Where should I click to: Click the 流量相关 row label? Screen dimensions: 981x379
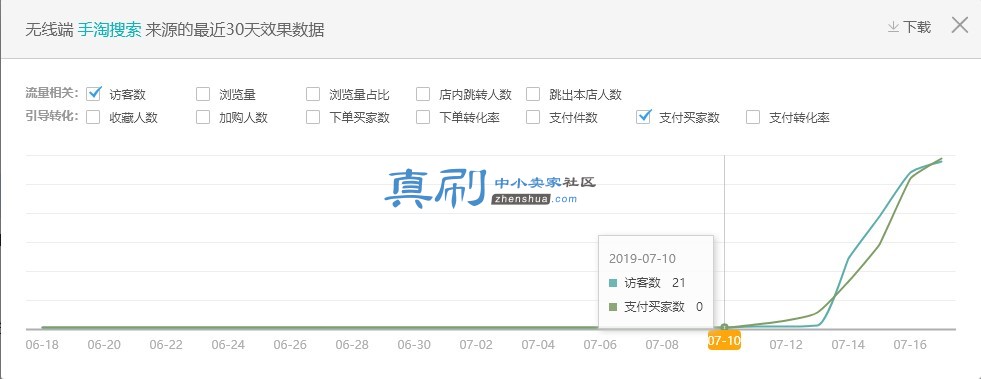click(51, 94)
